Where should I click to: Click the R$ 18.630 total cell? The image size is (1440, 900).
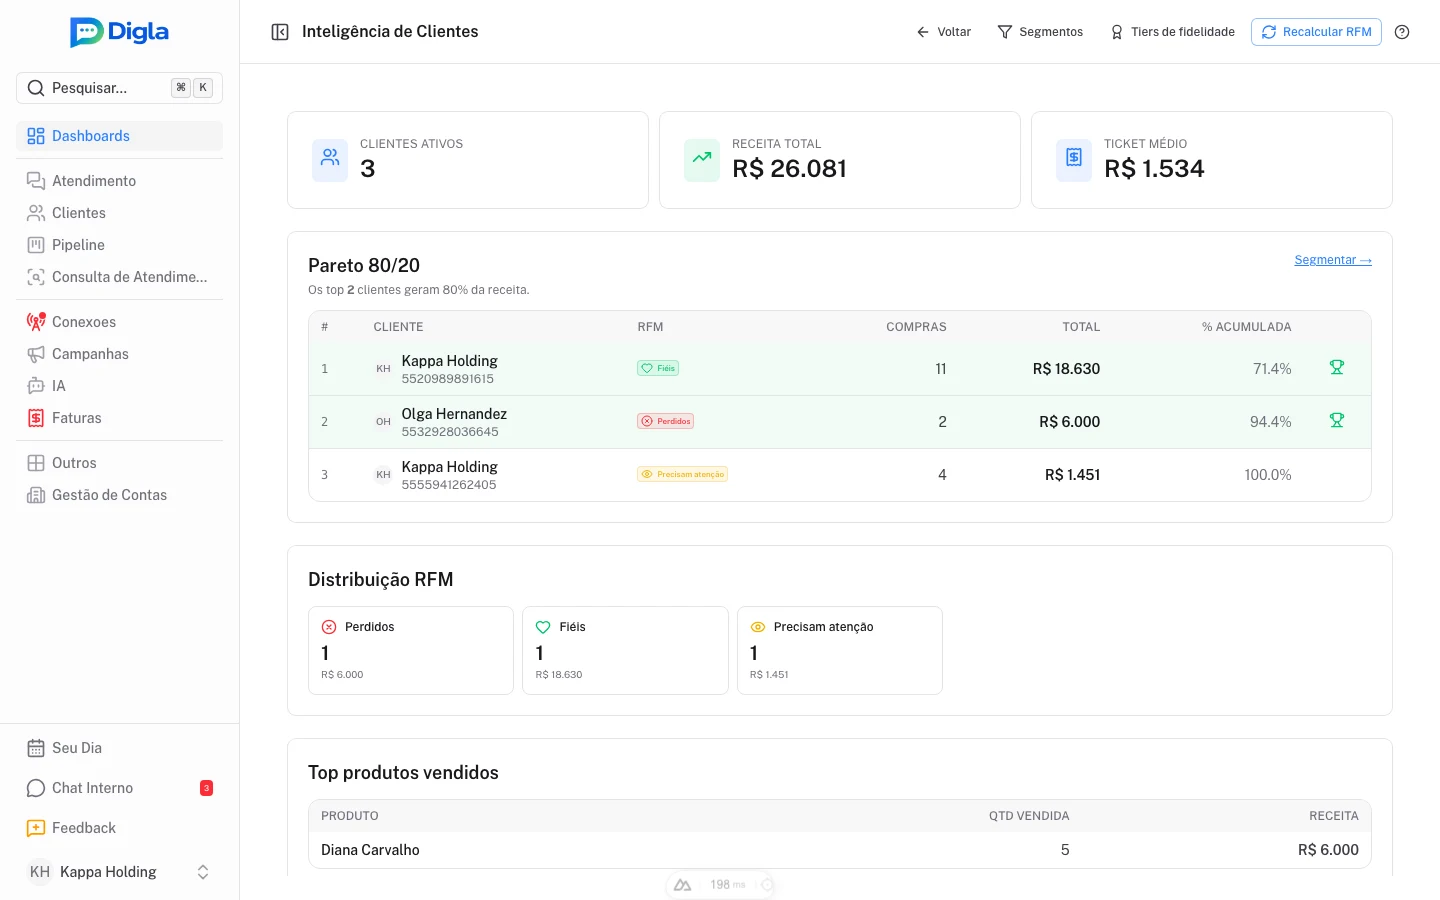point(1066,369)
